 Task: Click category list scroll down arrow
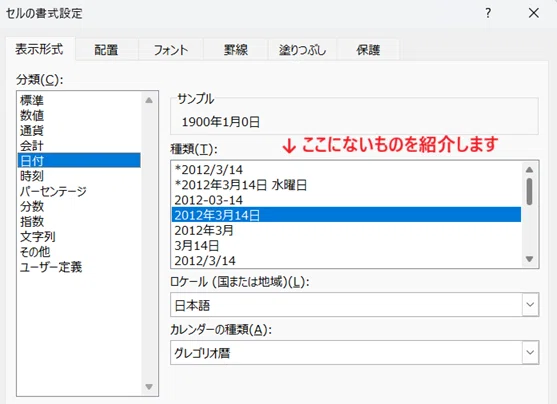[149, 387]
